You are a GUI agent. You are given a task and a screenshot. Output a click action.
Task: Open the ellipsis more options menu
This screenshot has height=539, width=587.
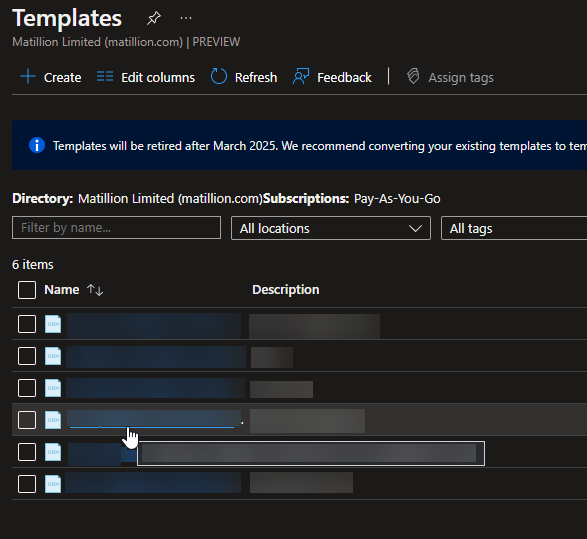(x=186, y=18)
